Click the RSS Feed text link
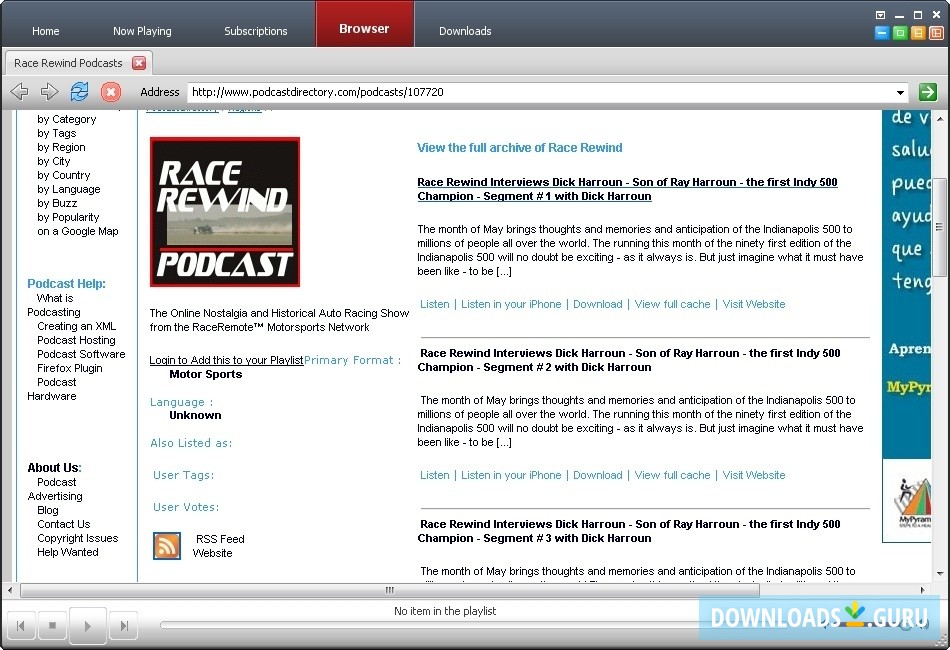The image size is (950, 650). point(220,539)
